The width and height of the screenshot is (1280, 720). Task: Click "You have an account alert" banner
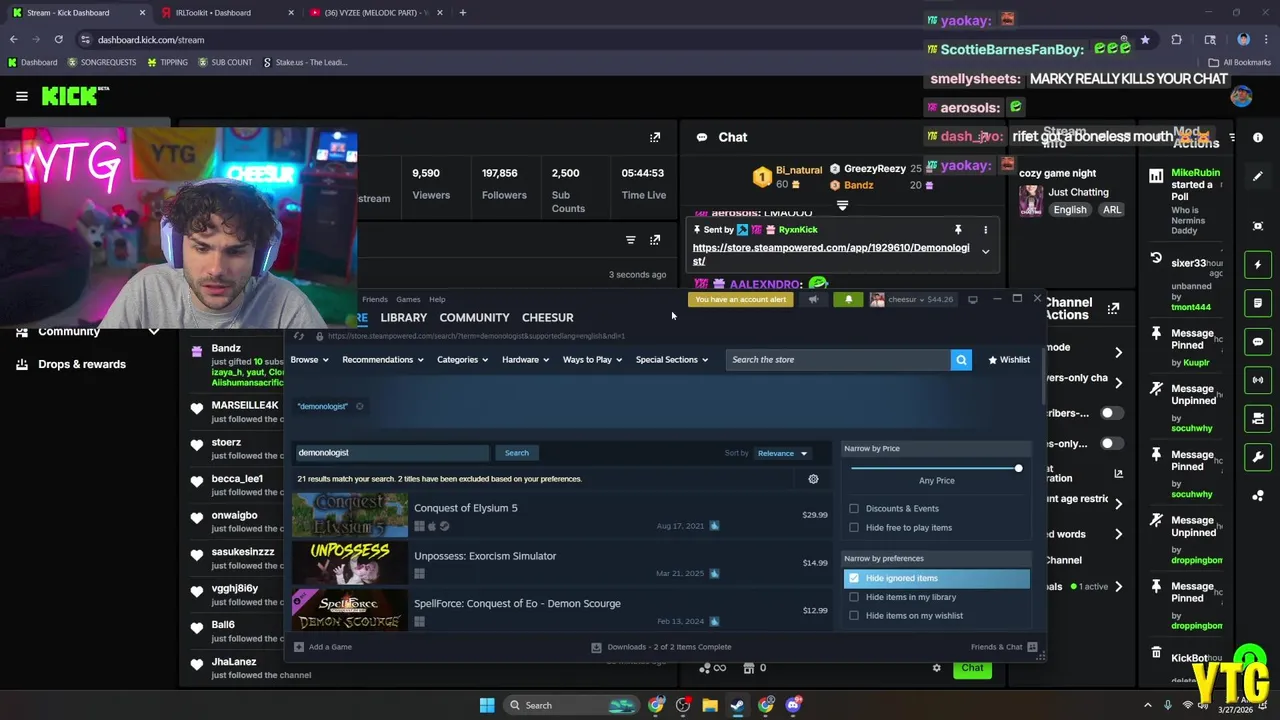[741, 299]
